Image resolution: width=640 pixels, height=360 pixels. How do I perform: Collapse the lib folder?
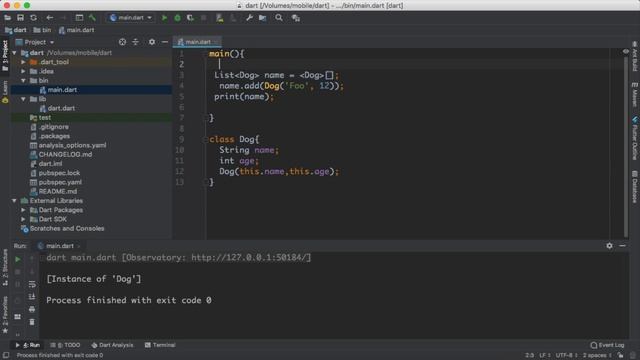coord(23,99)
